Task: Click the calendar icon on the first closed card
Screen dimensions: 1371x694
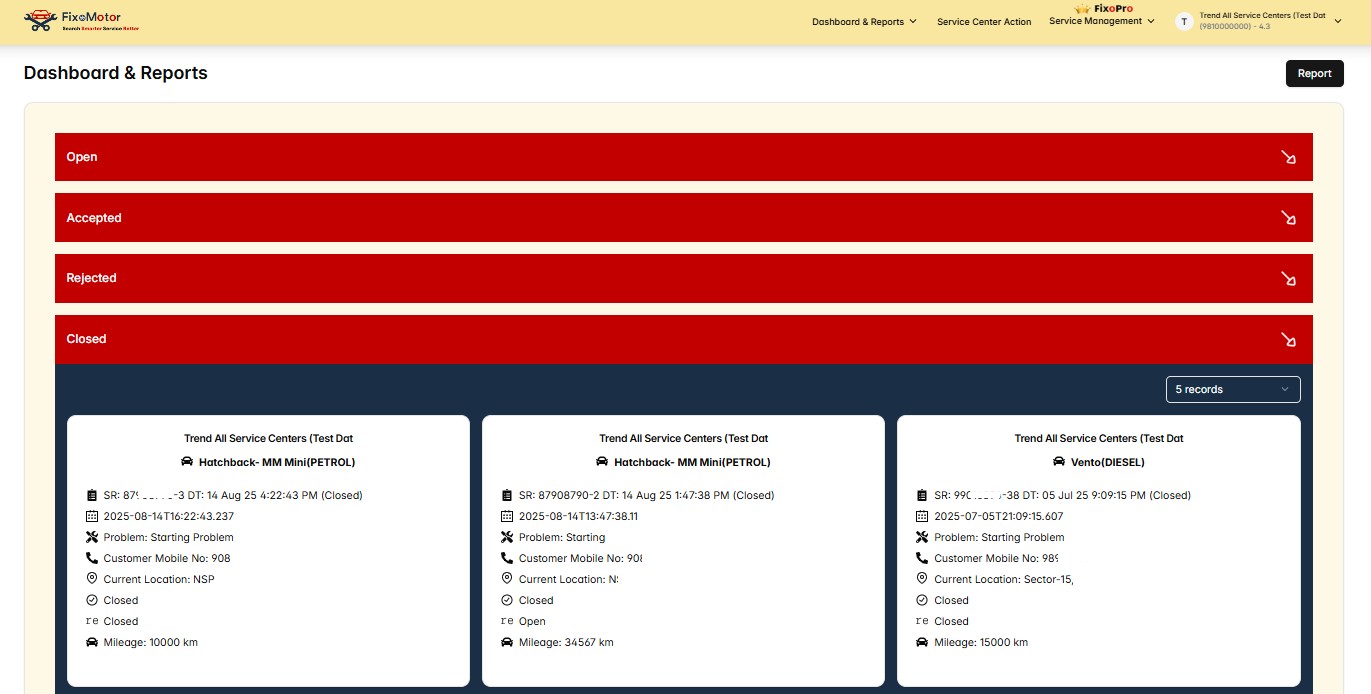Action: 92,516
